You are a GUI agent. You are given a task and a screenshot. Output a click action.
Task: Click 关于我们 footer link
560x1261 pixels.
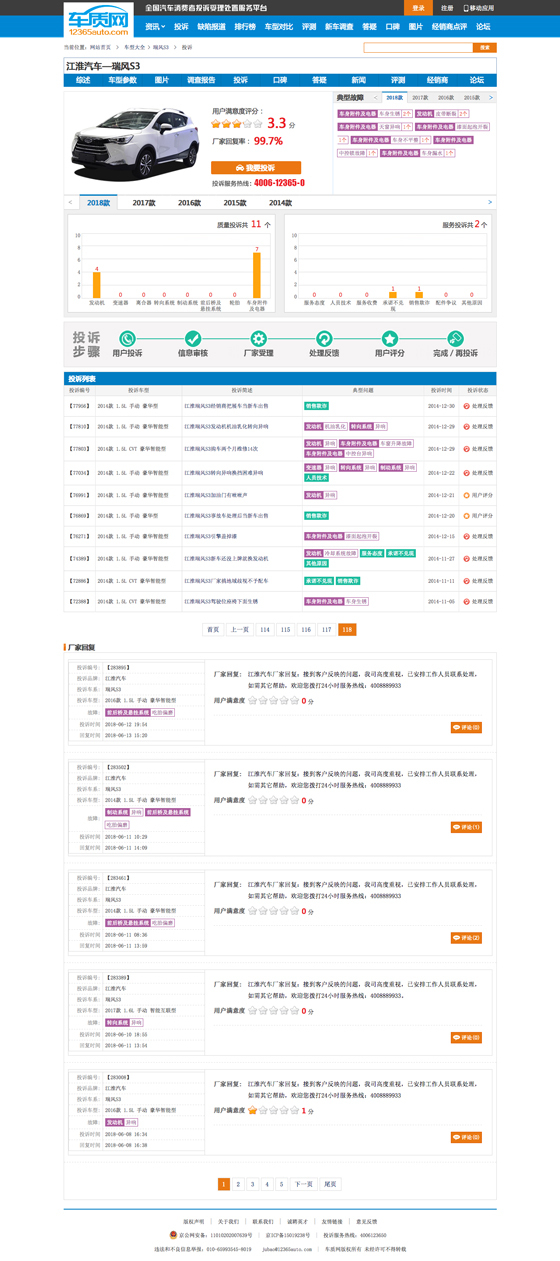pos(229,1221)
